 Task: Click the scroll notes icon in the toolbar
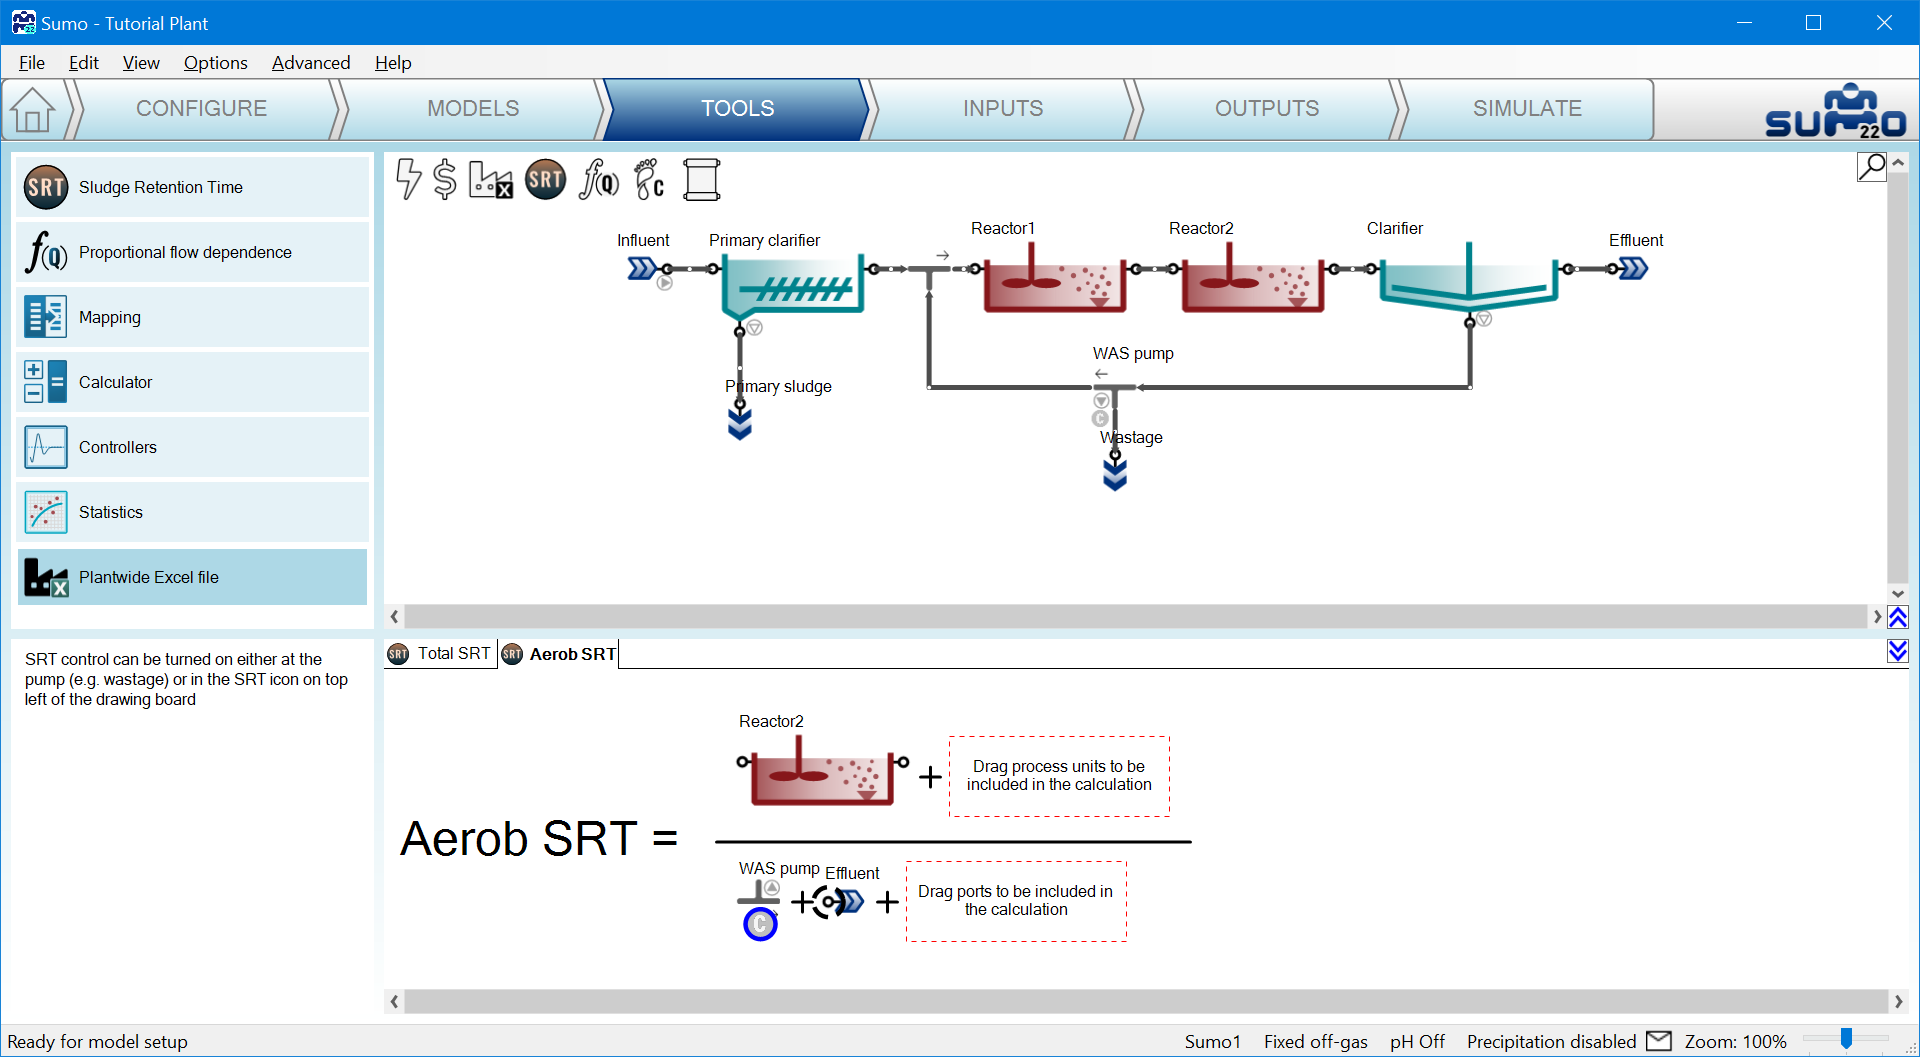[701, 180]
